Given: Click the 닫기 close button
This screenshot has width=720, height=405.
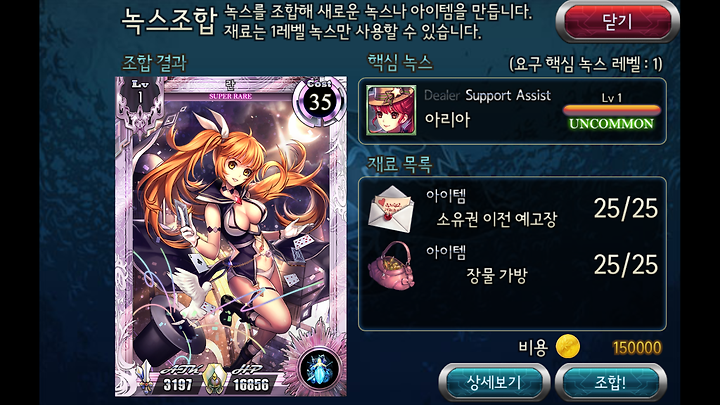Looking at the screenshot, I should click(617, 22).
